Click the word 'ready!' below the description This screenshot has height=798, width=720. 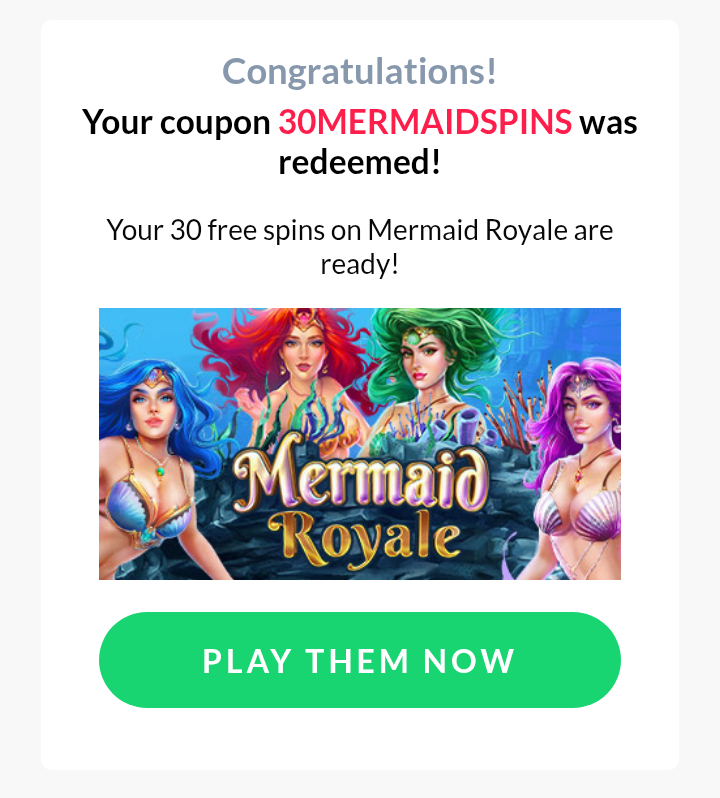click(x=359, y=265)
